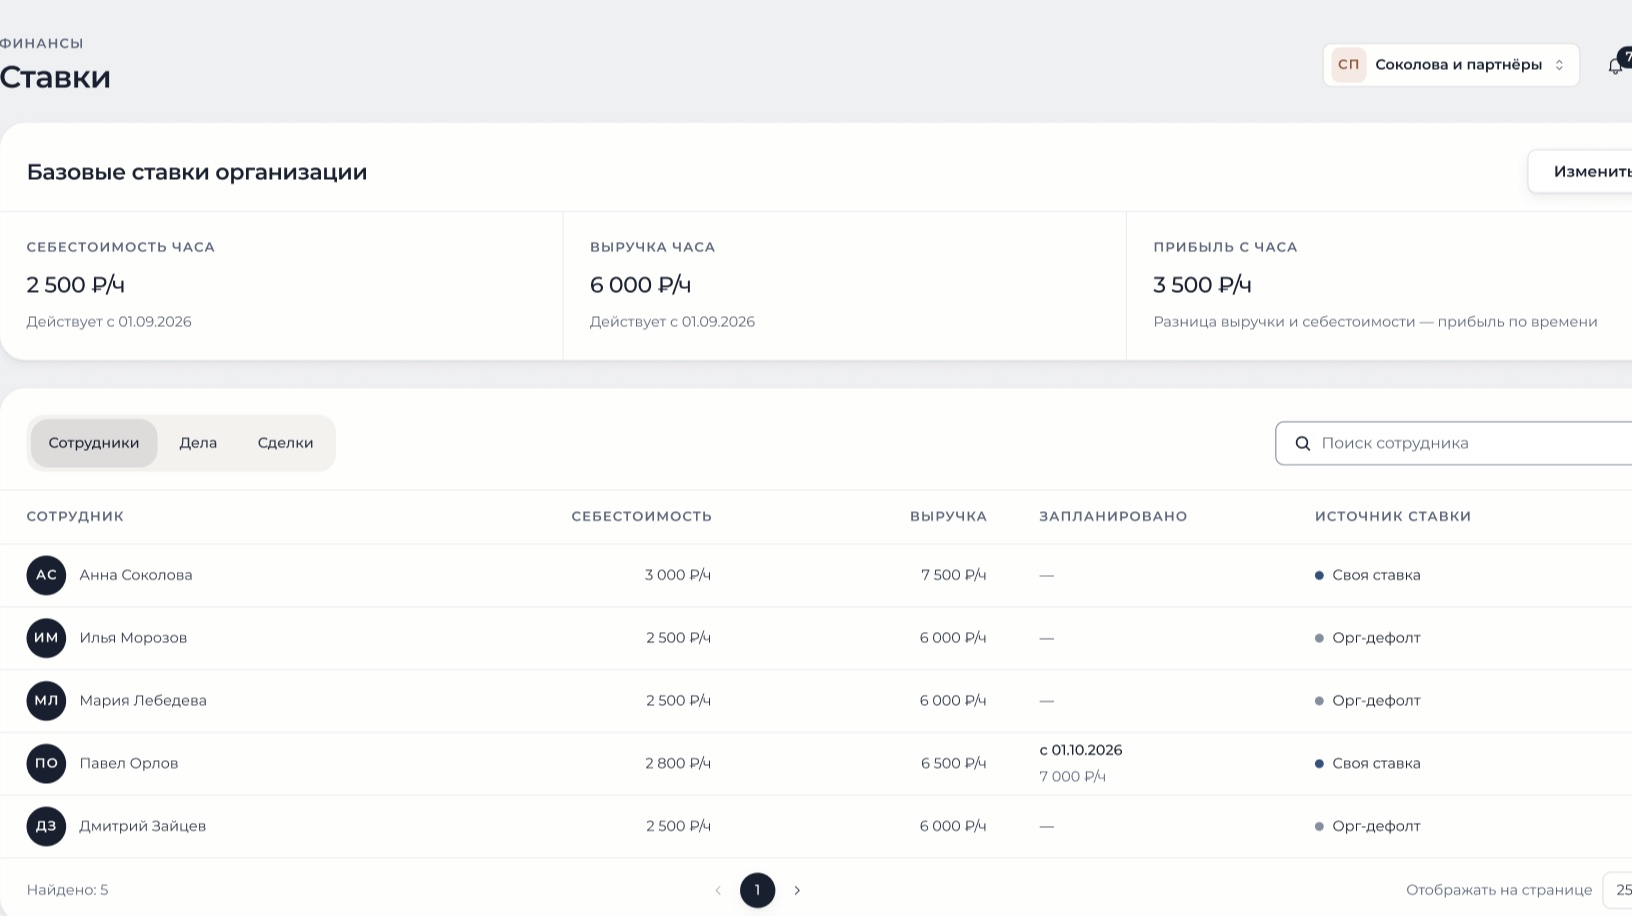Click the Финансы breadcrumb label

(x=41, y=43)
